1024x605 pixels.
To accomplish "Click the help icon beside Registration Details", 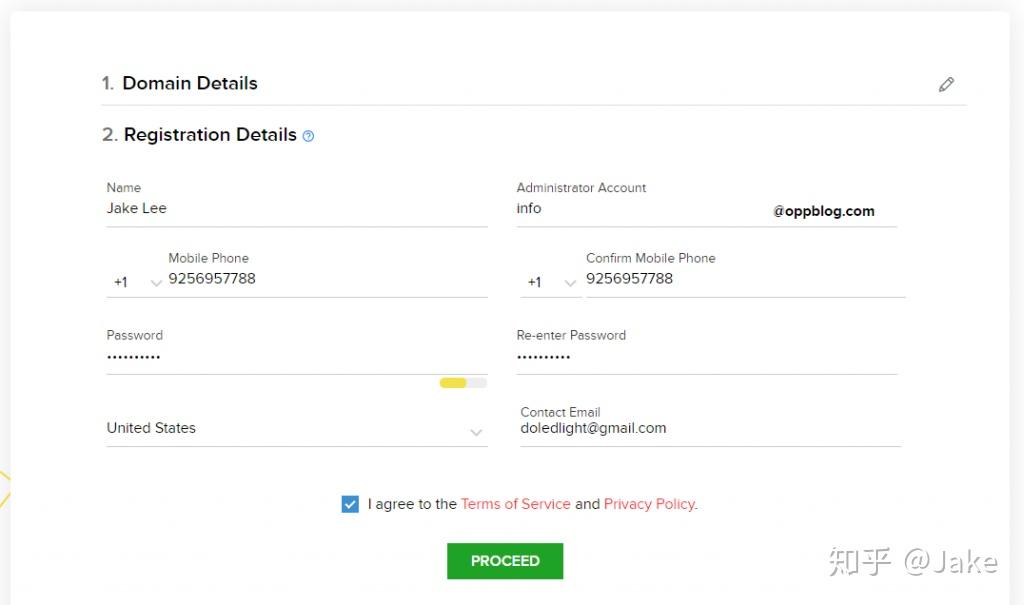I will coord(308,136).
